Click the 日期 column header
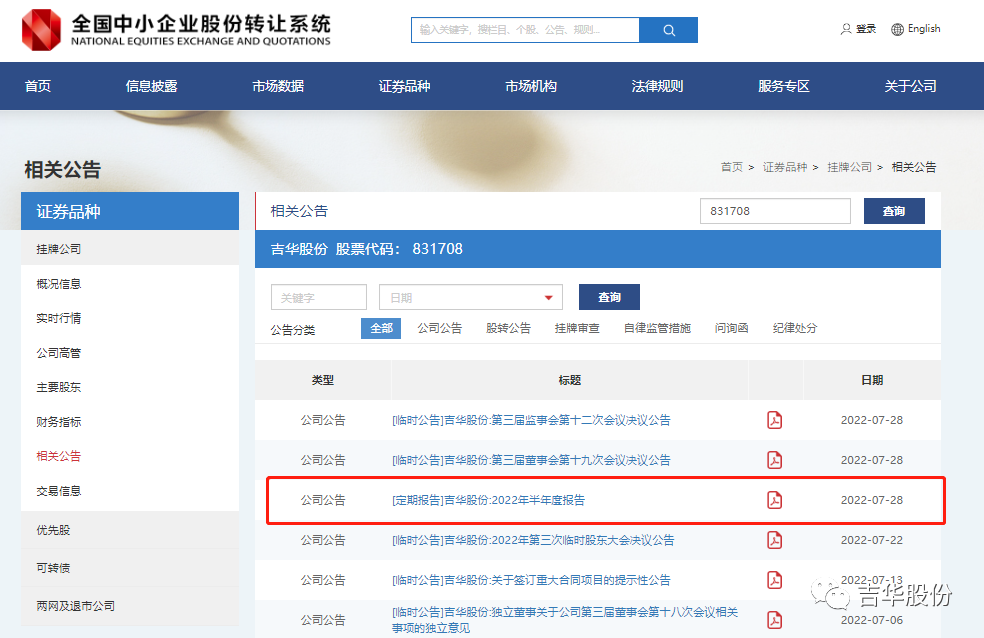Viewport: 984px width, 638px height. point(872,380)
